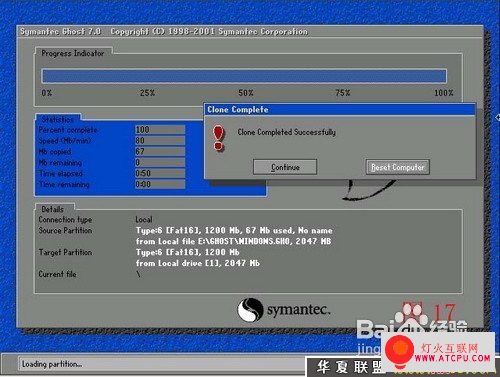Click the Clone Complete dialog title bar

340,109
